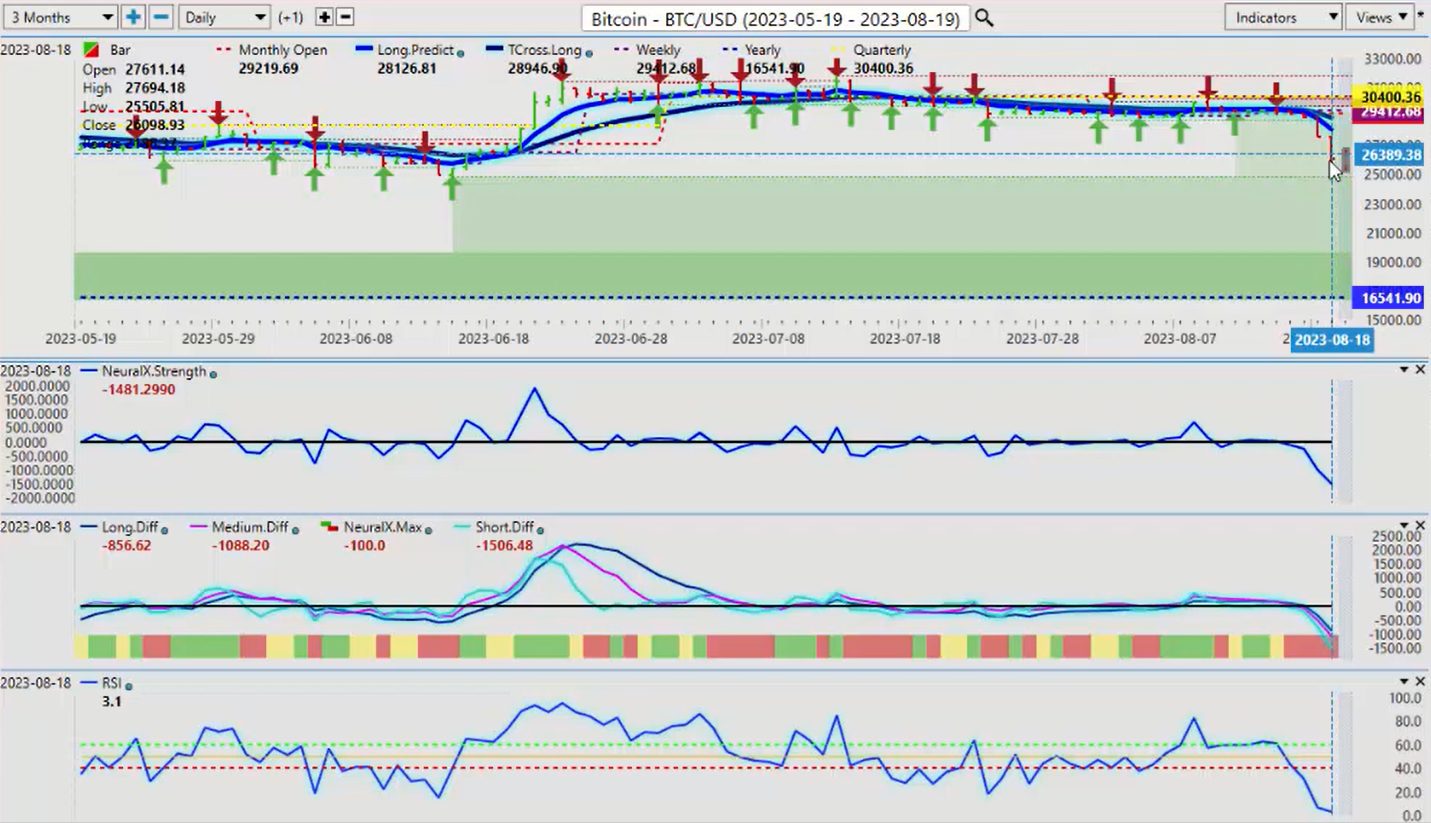Close the NeuralX.Strength panel
This screenshot has width=1431, height=823.
coord(1420,370)
